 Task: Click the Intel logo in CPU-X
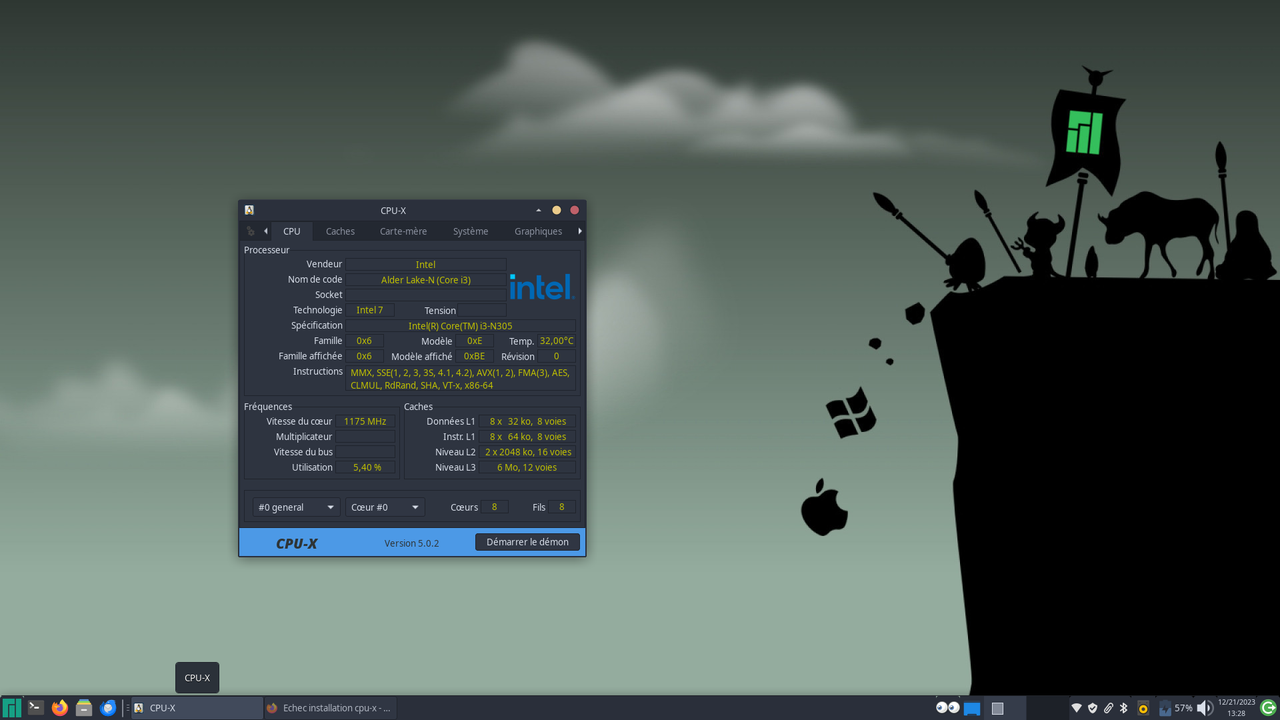pyautogui.click(x=541, y=287)
